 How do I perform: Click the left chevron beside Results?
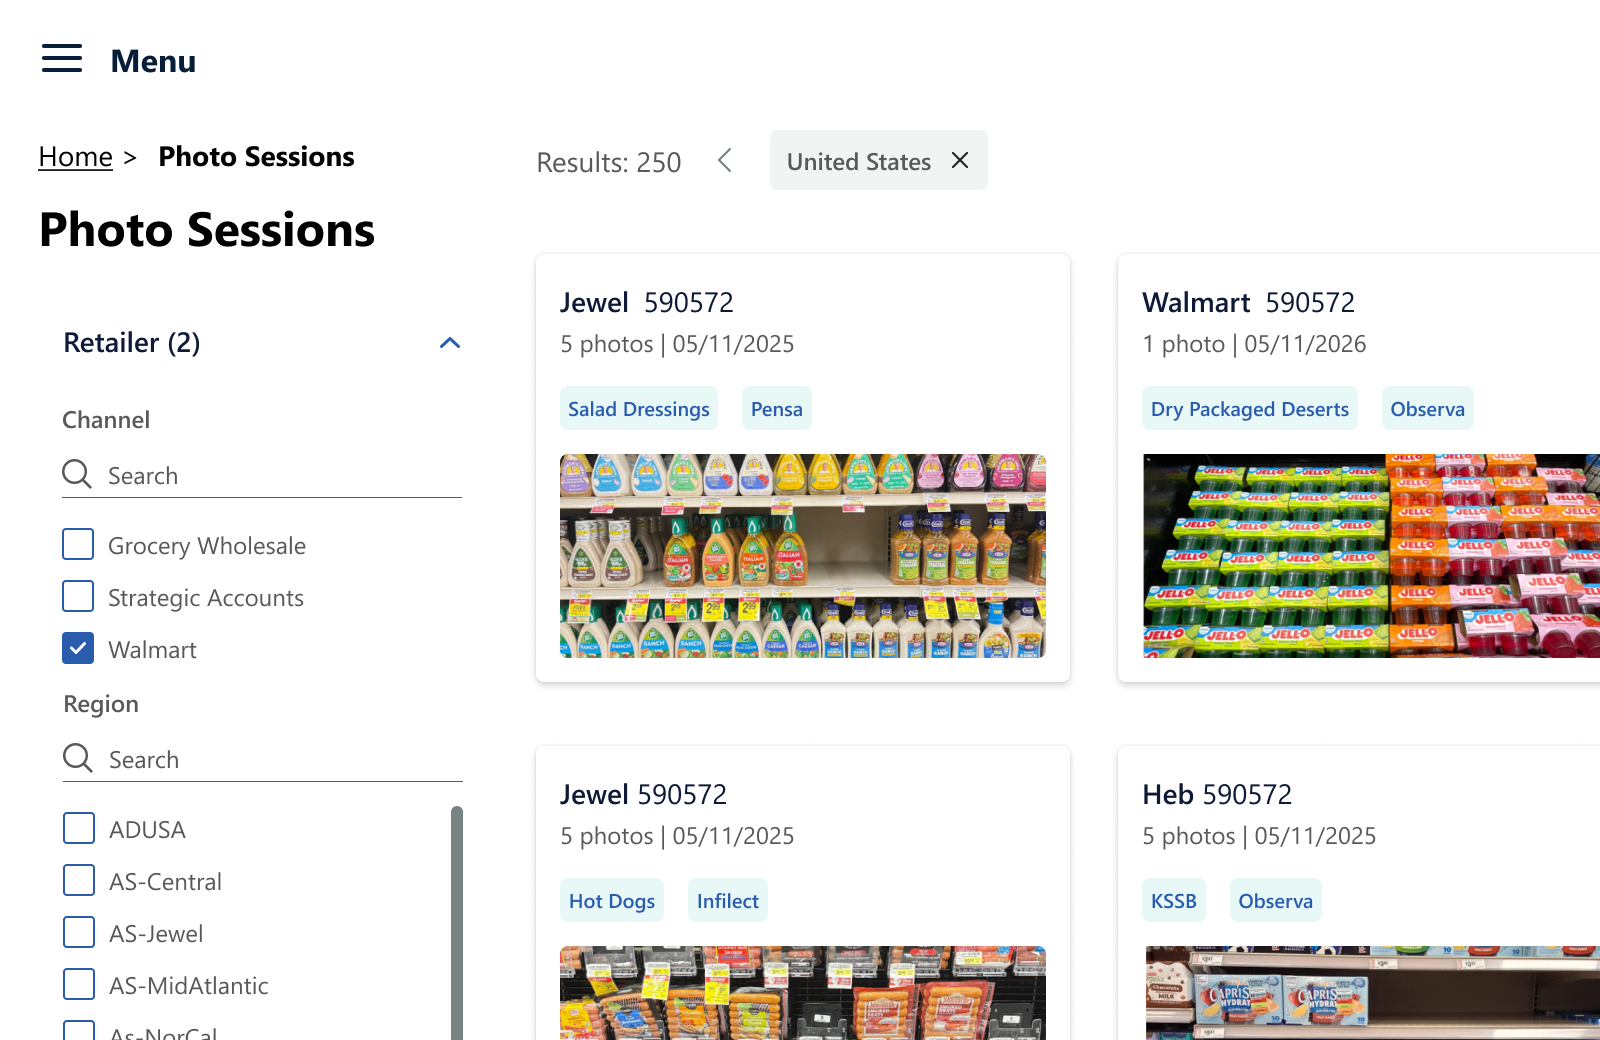point(725,160)
